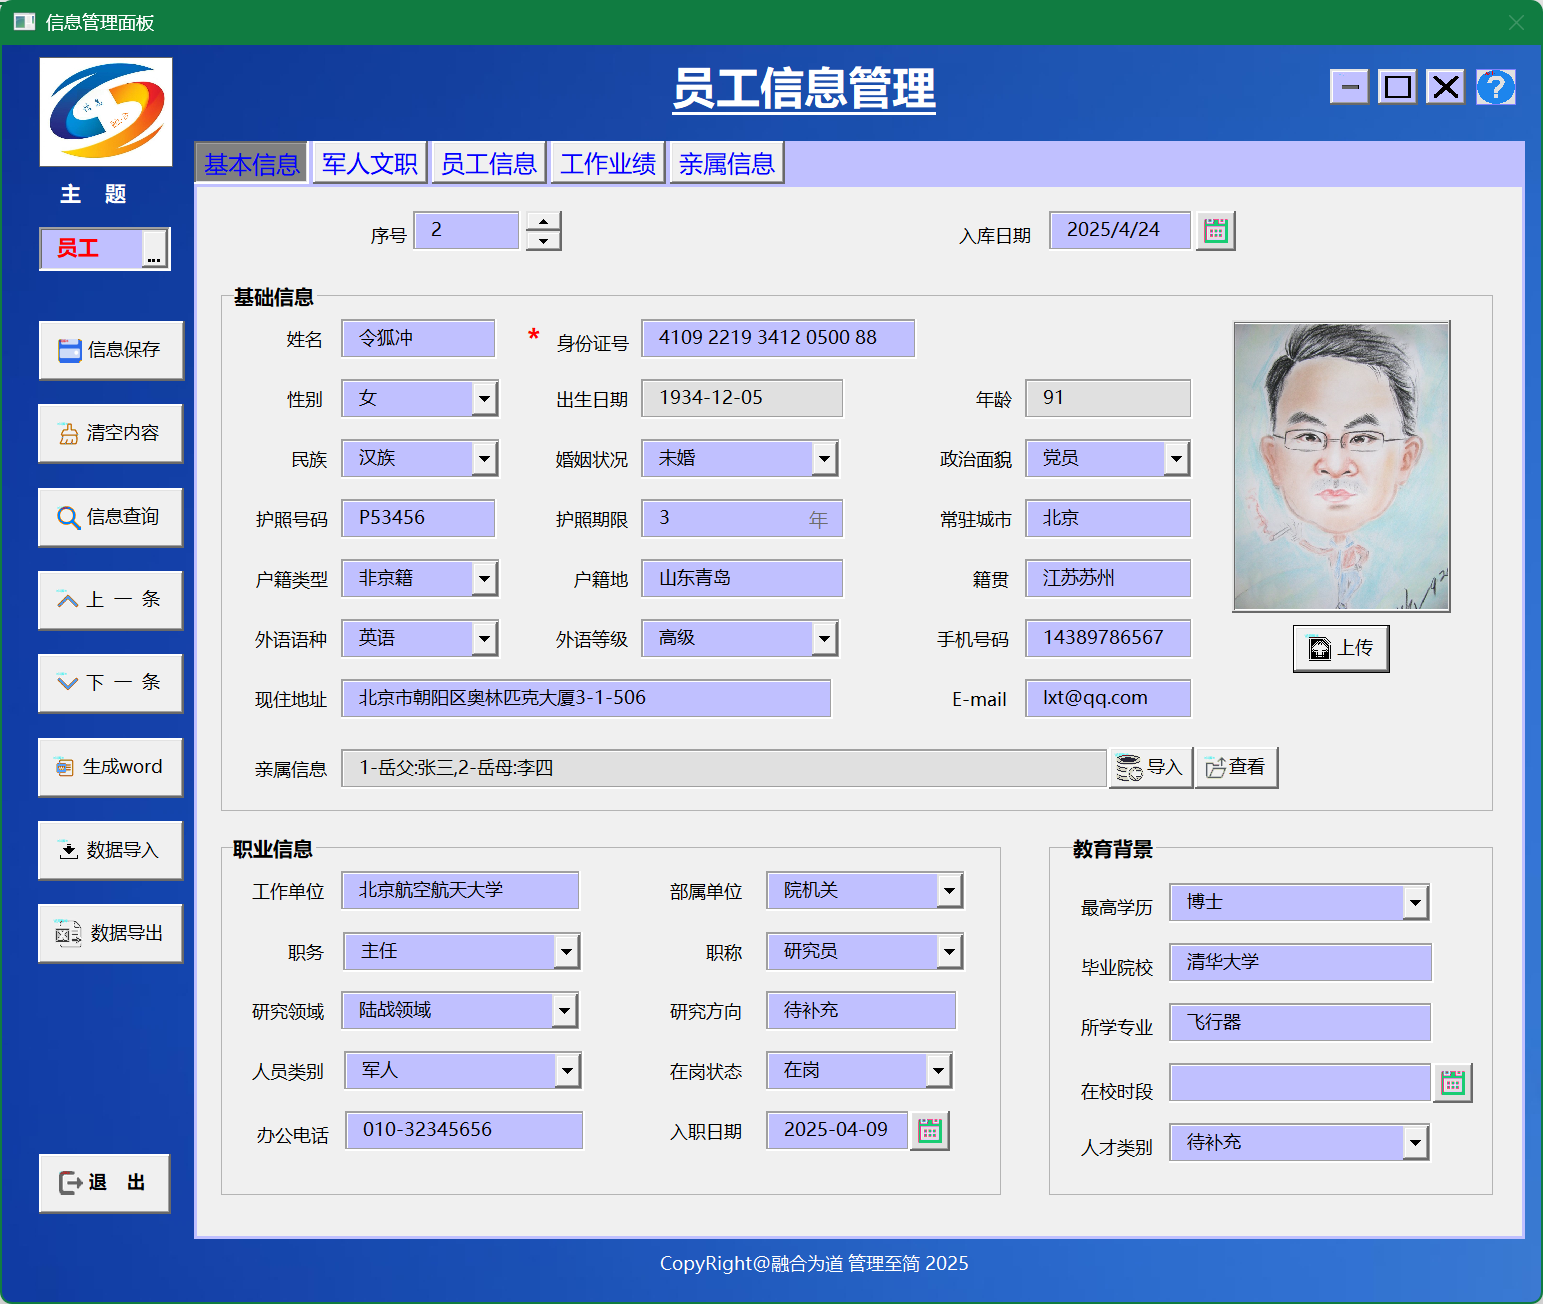Image resolution: width=1543 pixels, height=1304 pixels.
Task: Expand the 性别 dropdown
Action: tap(484, 398)
